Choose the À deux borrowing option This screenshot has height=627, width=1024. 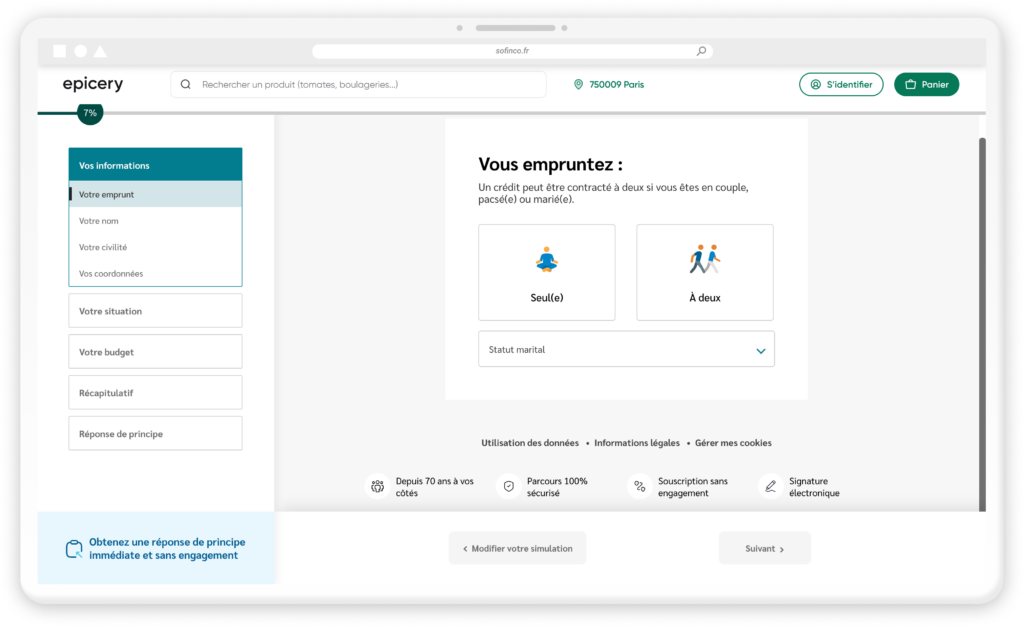(x=704, y=272)
